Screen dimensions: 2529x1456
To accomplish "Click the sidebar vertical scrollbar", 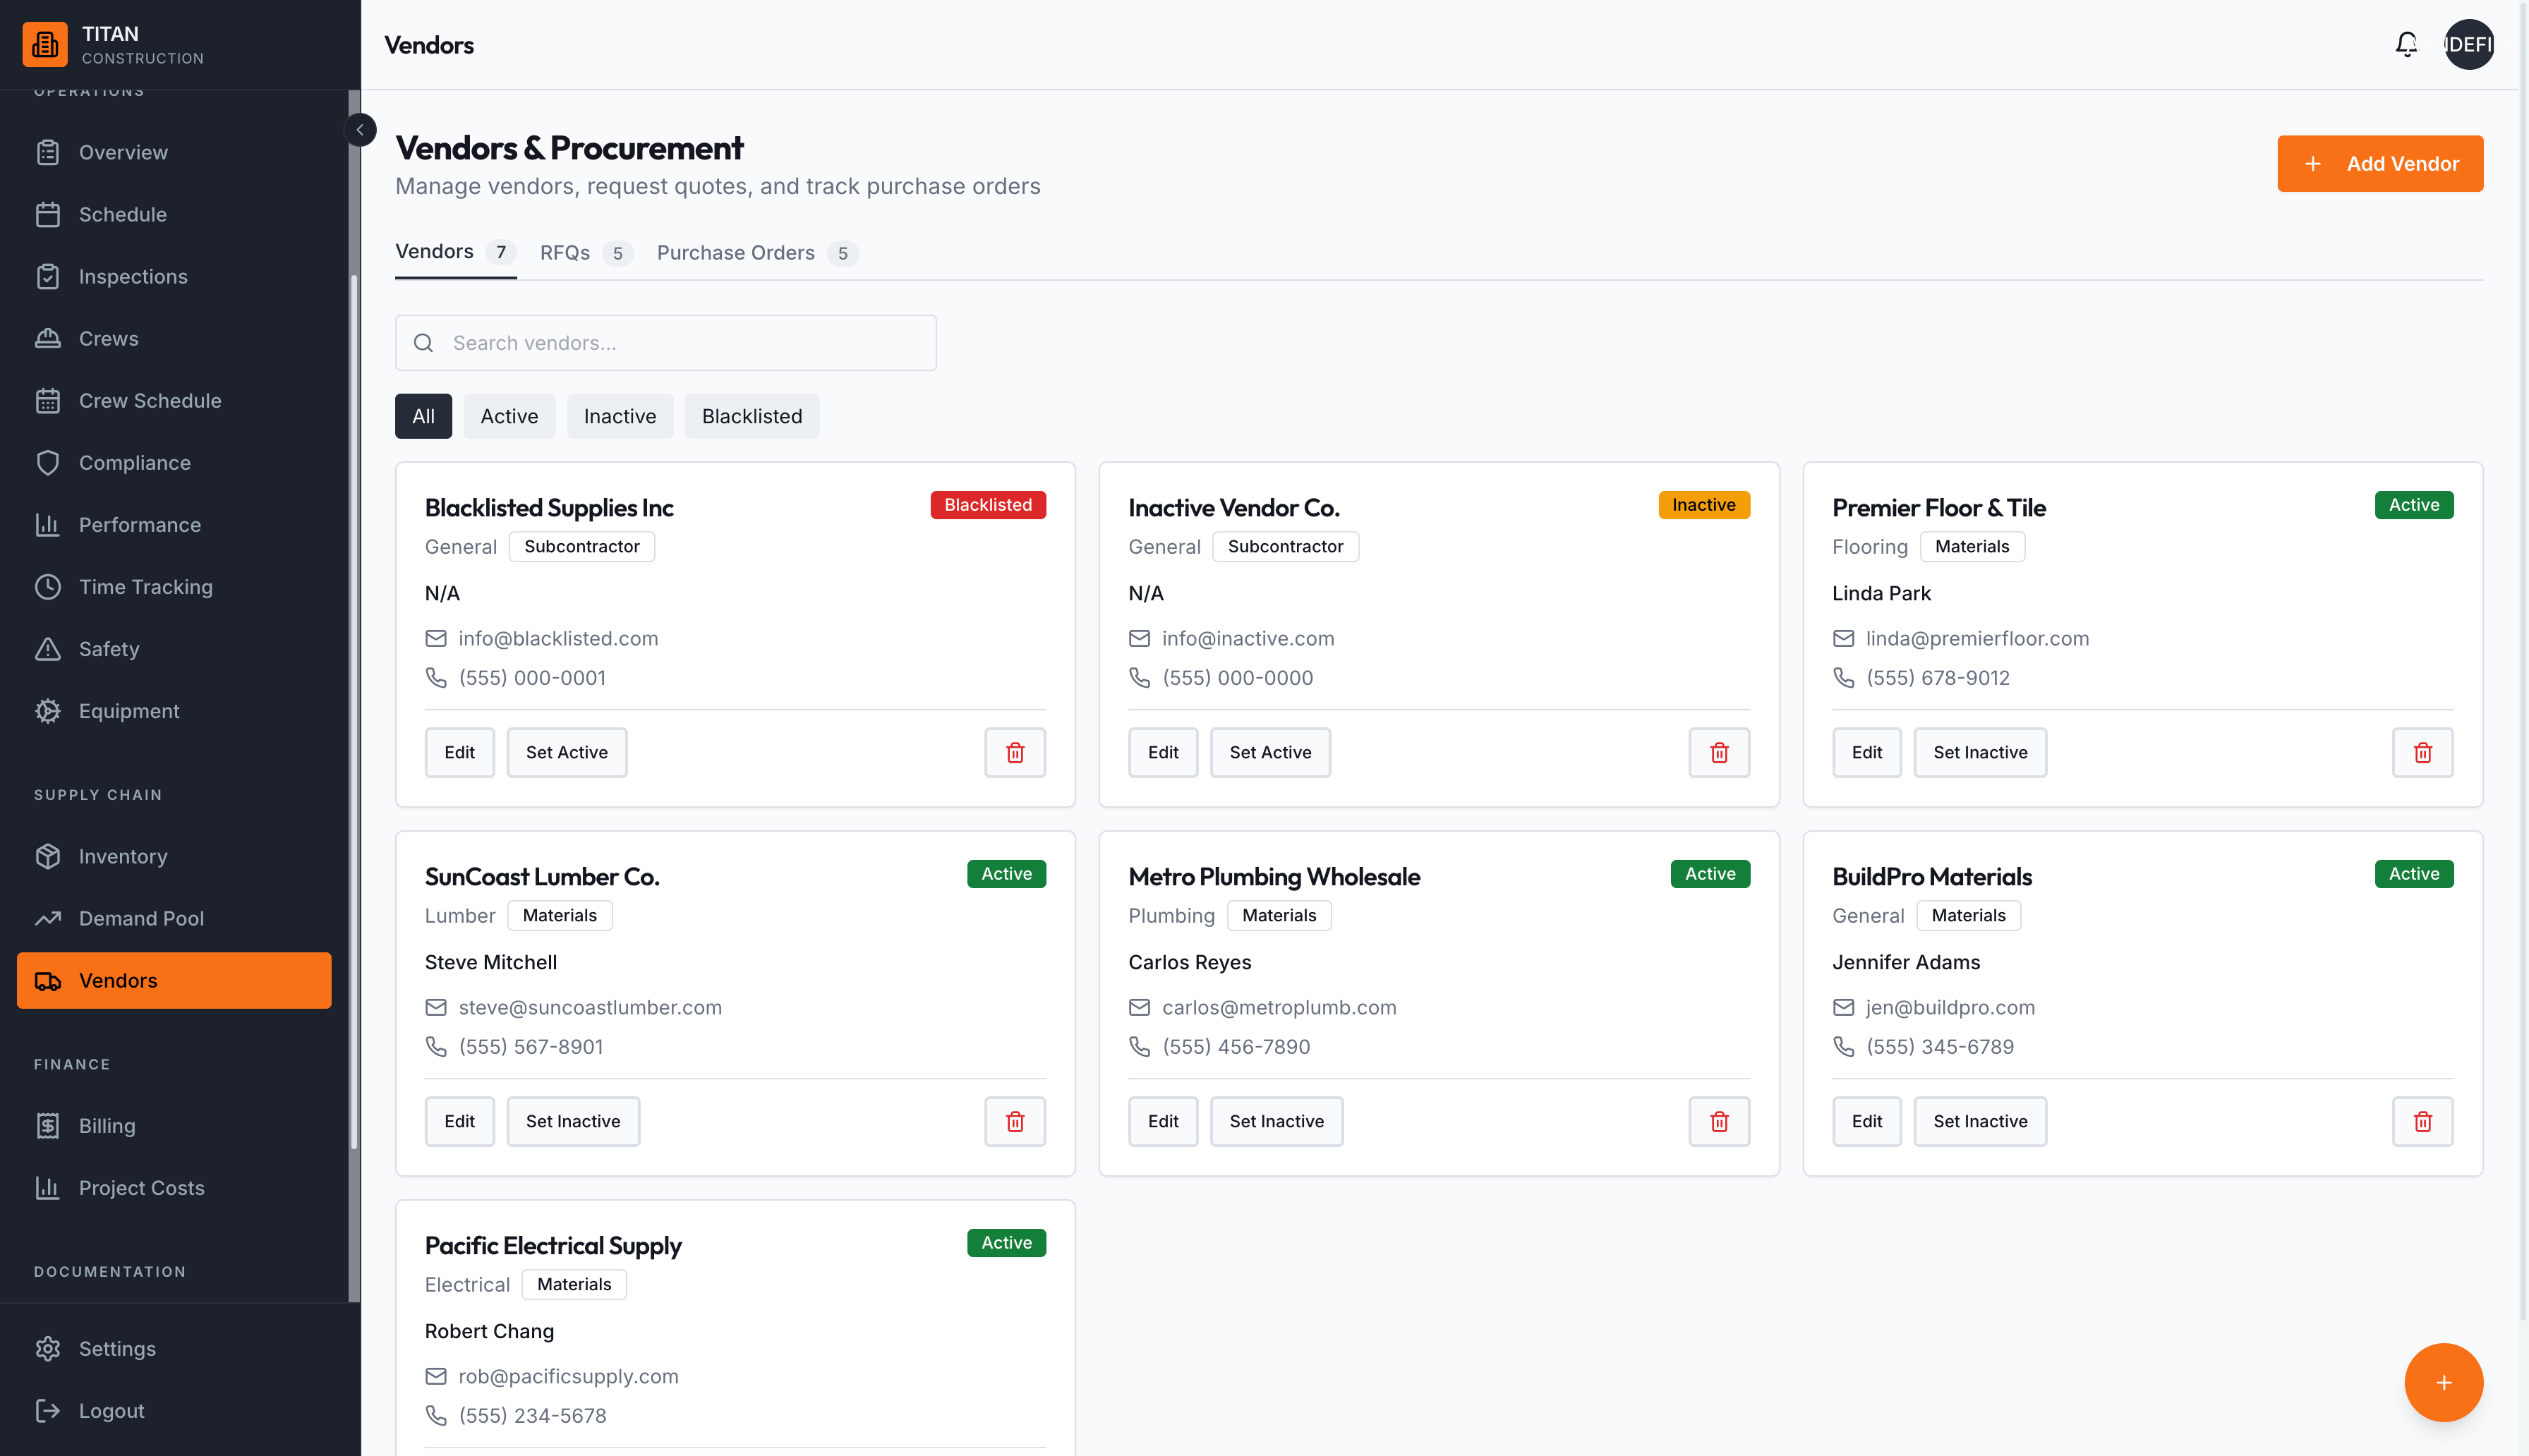I will [x=354, y=712].
